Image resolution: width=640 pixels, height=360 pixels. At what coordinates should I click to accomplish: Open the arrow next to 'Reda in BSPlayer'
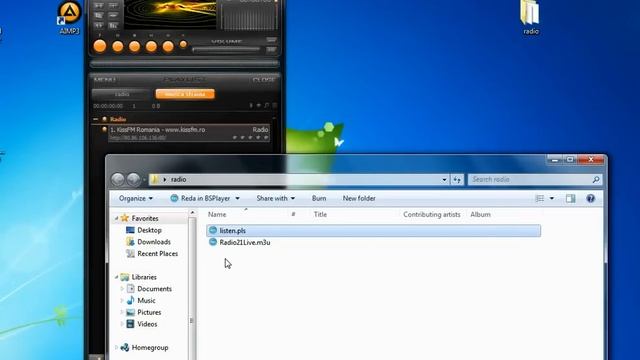[x=237, y=198]
